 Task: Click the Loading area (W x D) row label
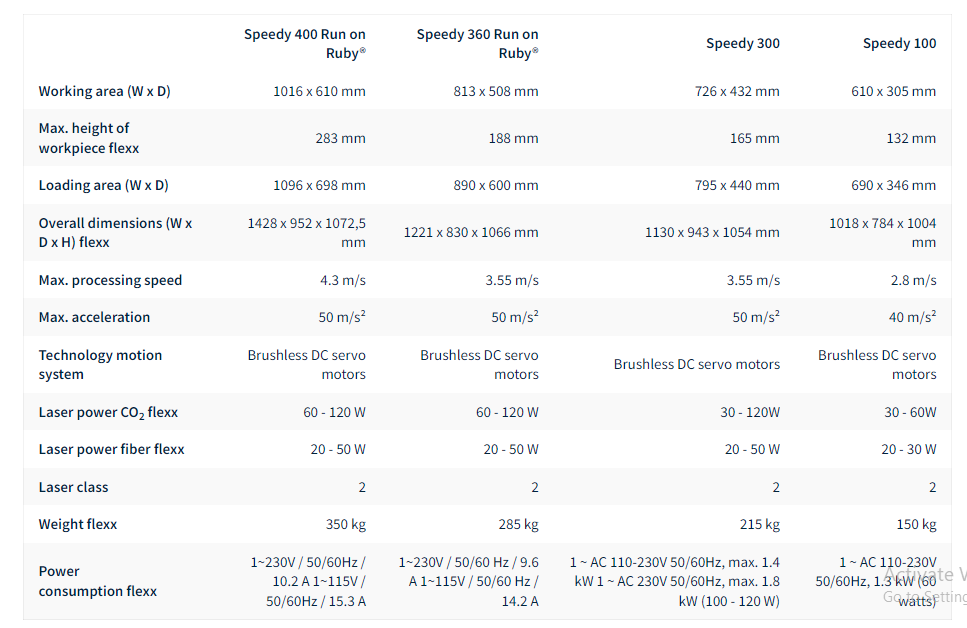pos(103,185)
